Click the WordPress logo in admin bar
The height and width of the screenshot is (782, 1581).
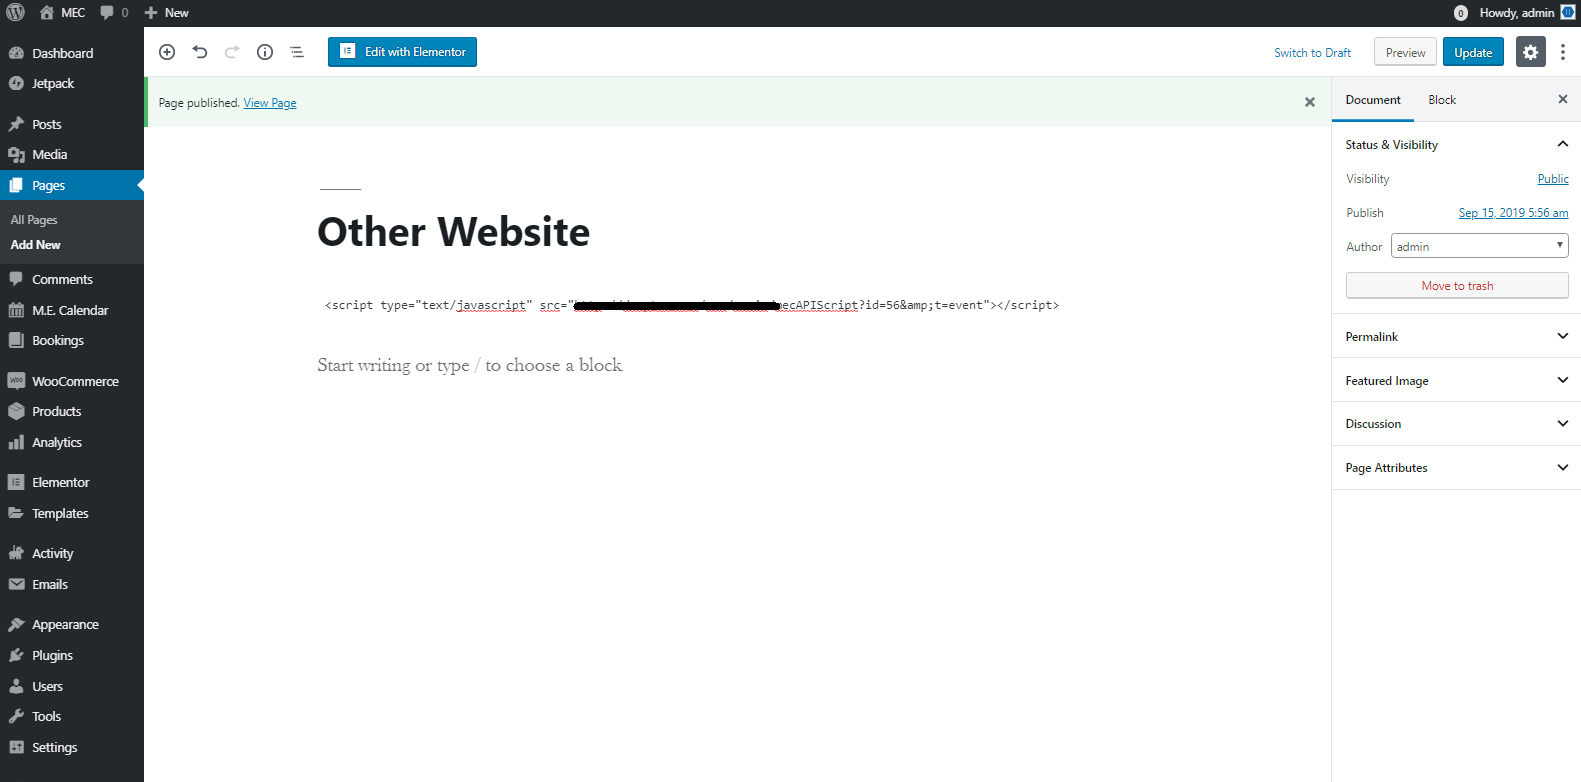point(15,13)
